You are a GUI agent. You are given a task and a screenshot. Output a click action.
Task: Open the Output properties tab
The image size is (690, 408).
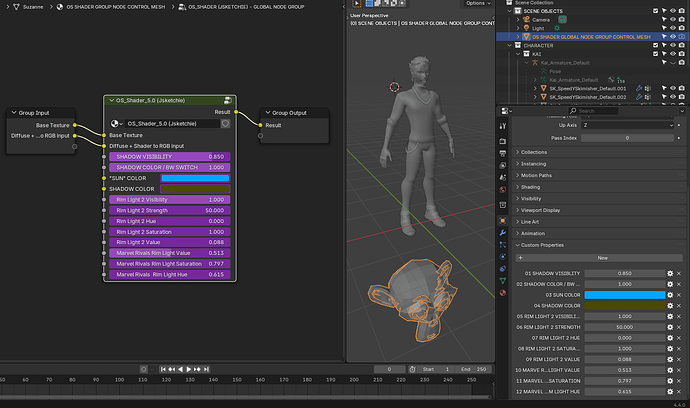click(x=503, y=153)
